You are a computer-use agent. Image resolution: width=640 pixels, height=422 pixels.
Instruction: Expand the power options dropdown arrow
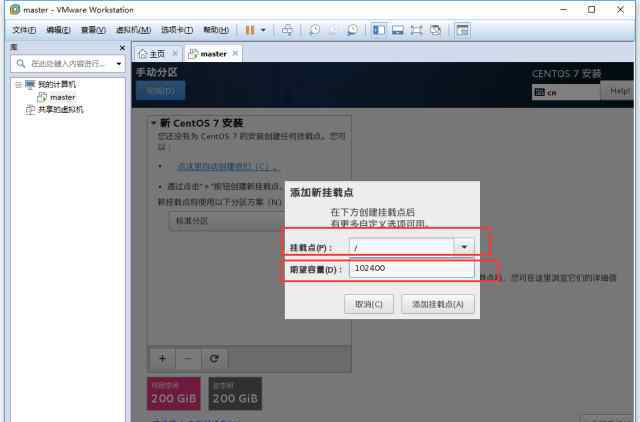(263, 30)
